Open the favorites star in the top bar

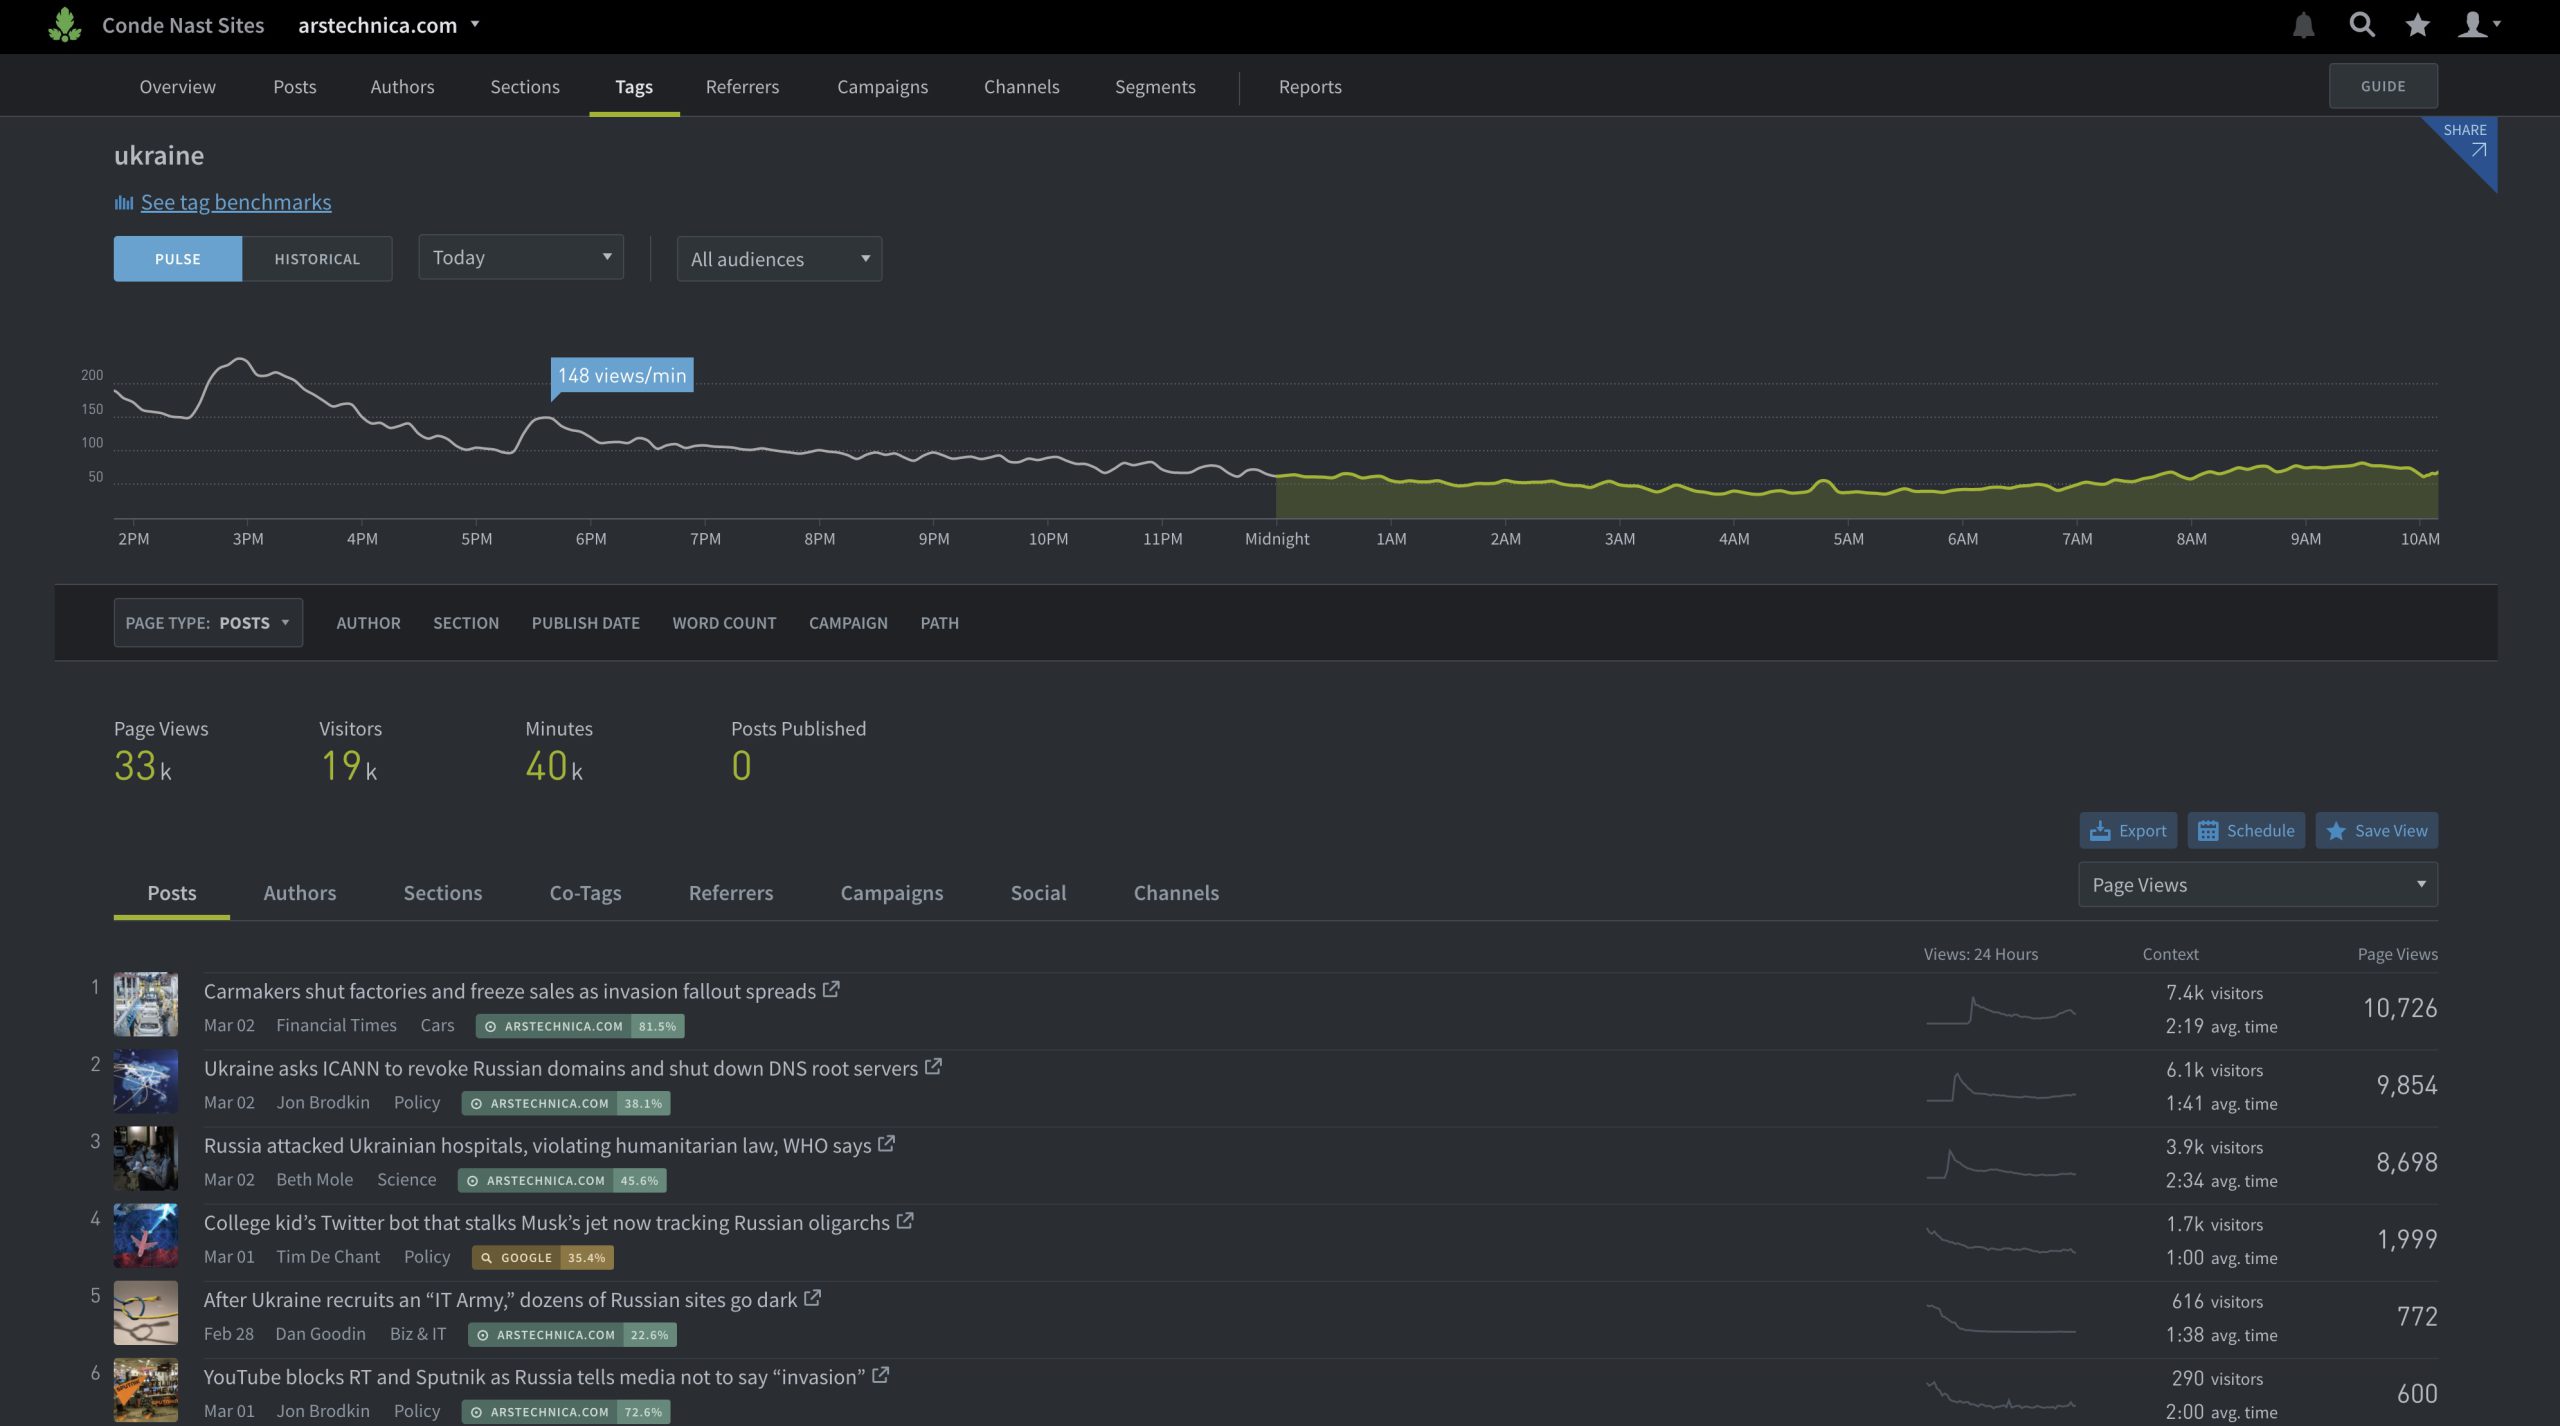click(2417, 25)
